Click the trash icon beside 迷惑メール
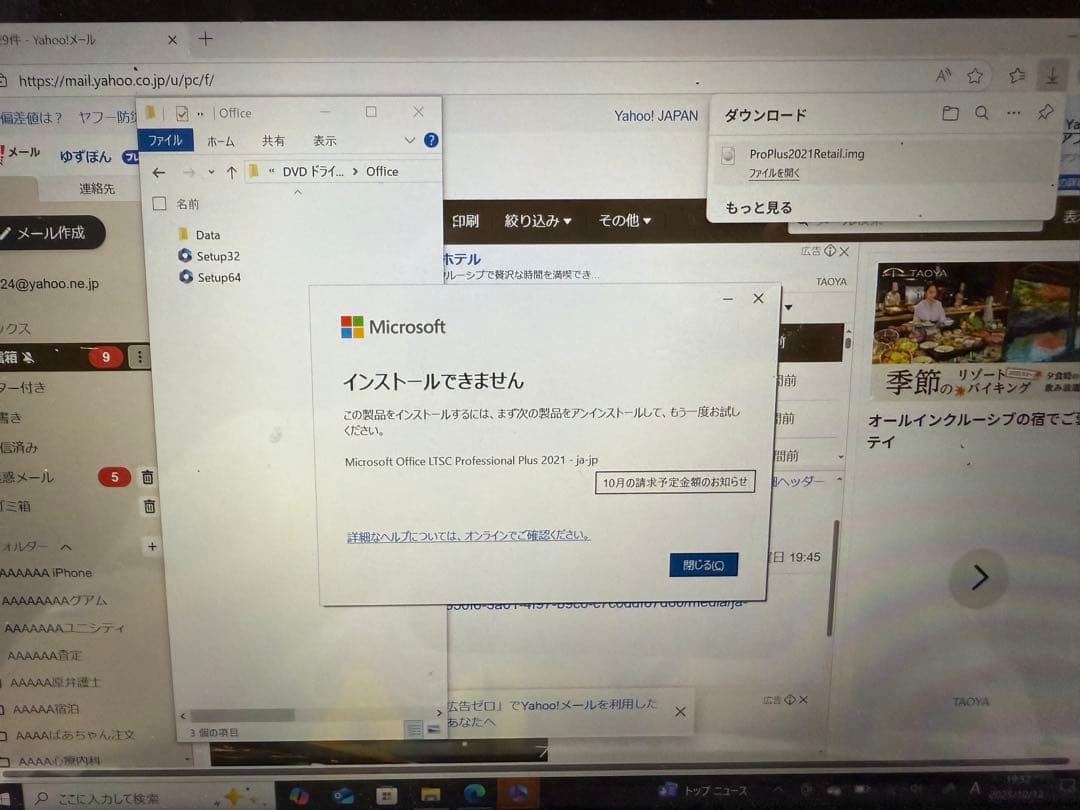Viewport: 1080px width, 810px height. point(148,477)
